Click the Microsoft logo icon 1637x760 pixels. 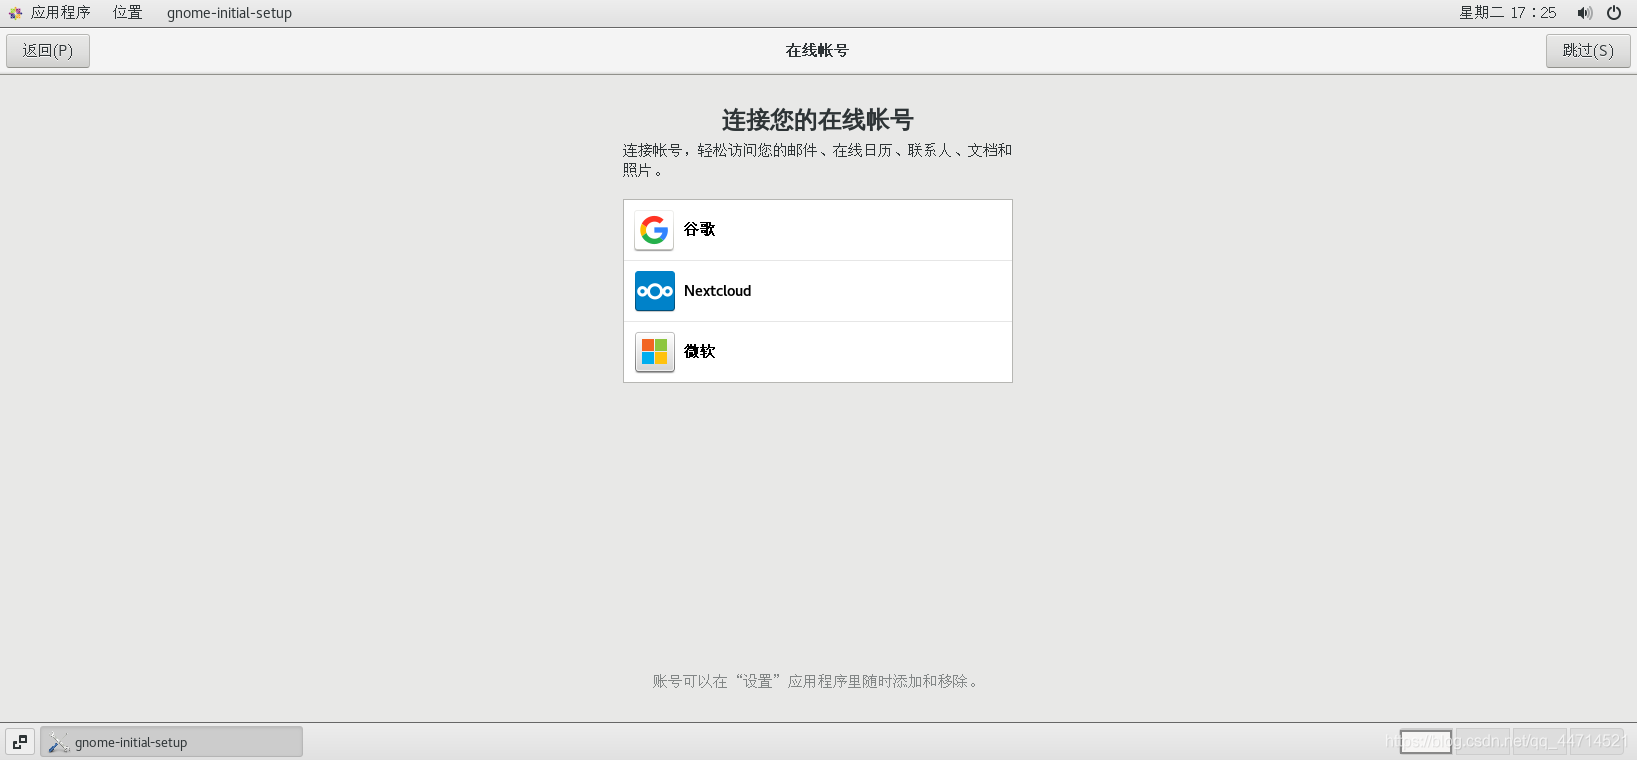[654, 352]
